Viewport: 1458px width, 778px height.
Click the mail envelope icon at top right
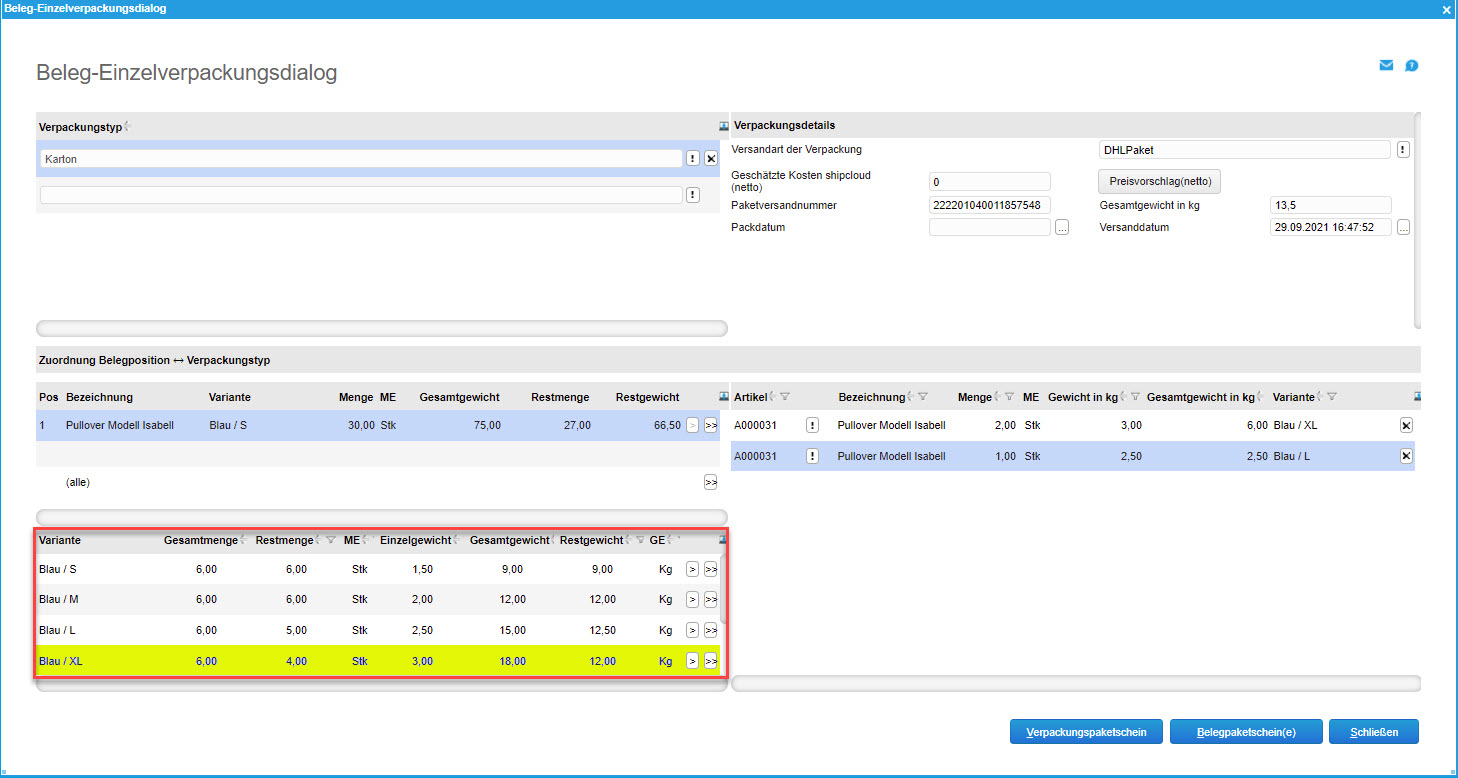coord(1386,66)
